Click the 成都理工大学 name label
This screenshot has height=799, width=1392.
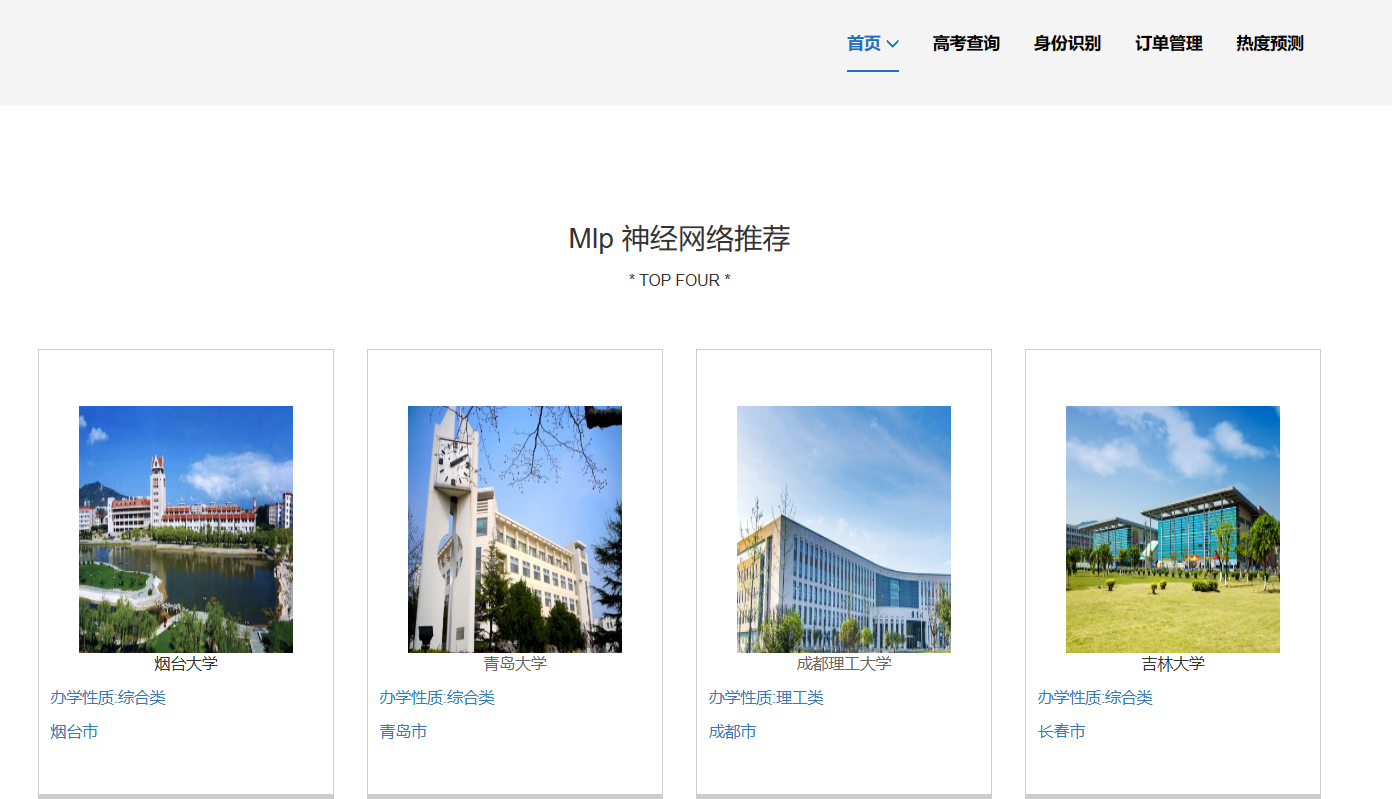844,664
